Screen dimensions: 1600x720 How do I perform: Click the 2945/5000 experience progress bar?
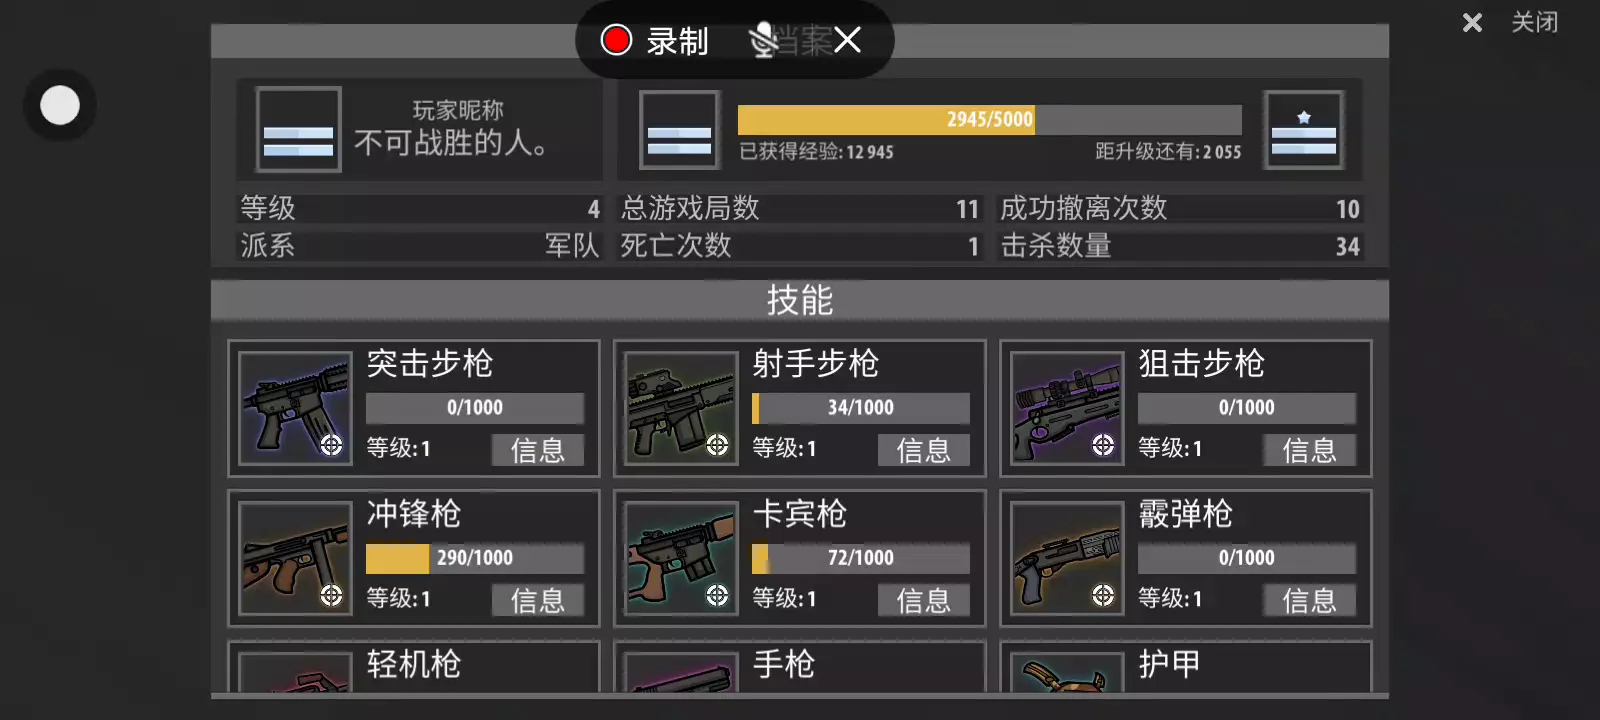point(990,120)
